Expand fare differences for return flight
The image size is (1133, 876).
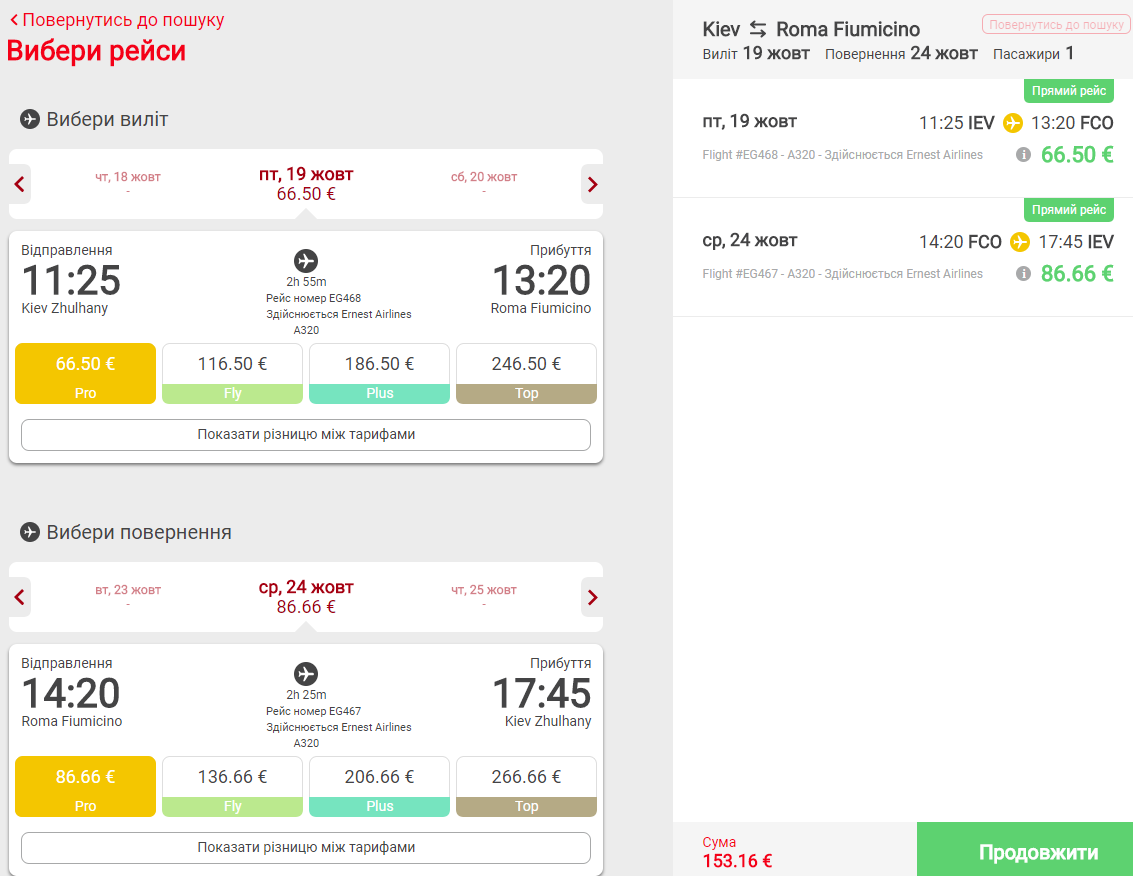tap(306, 847)
